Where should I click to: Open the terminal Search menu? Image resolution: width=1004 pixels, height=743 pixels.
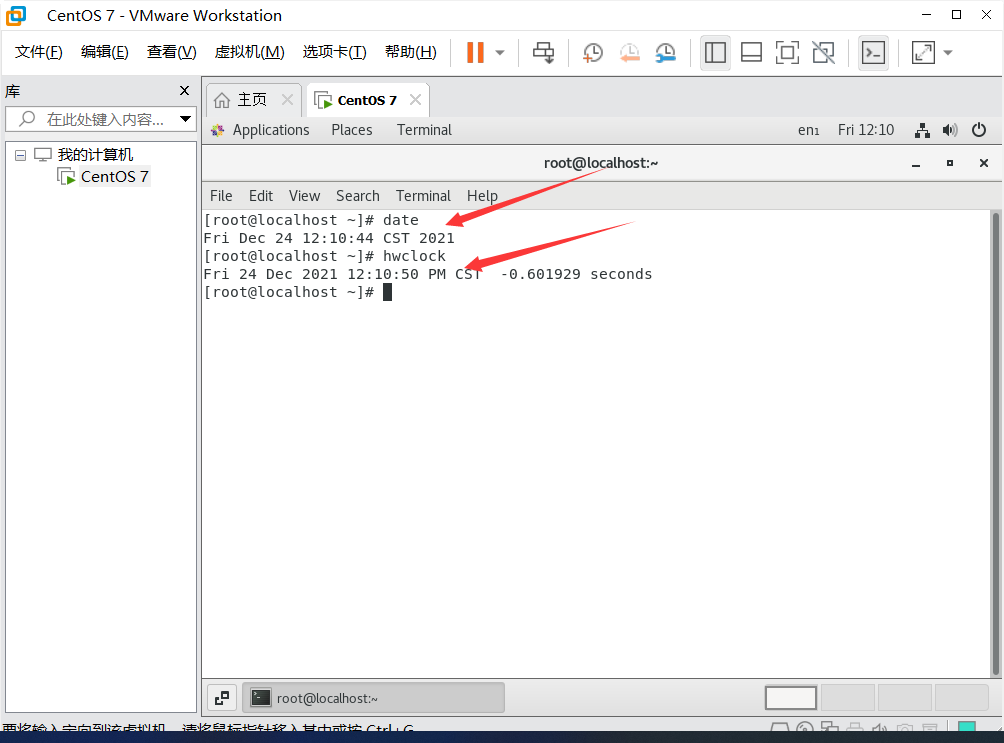358,196
